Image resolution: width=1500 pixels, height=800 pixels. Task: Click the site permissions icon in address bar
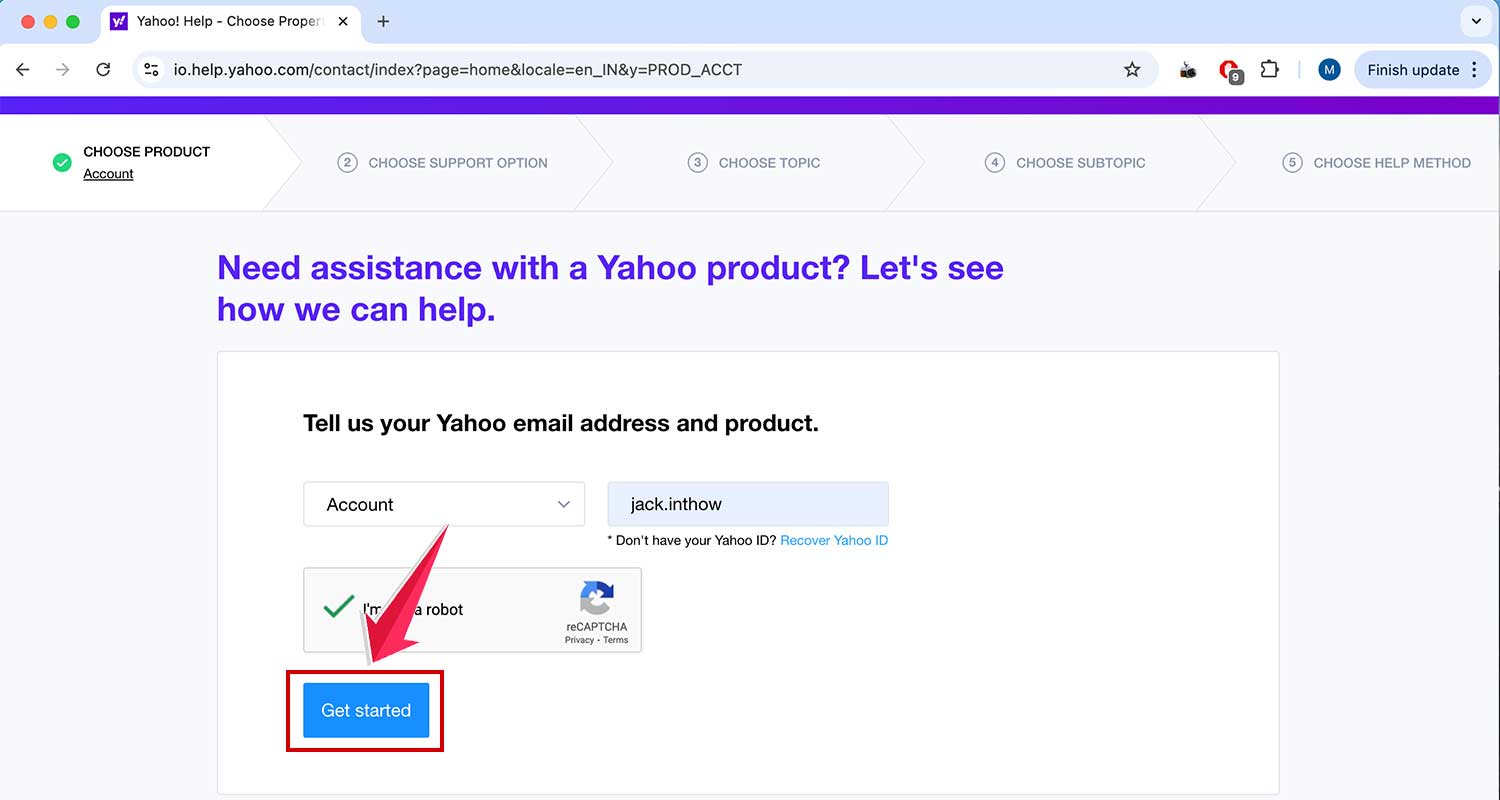point(152,69)
